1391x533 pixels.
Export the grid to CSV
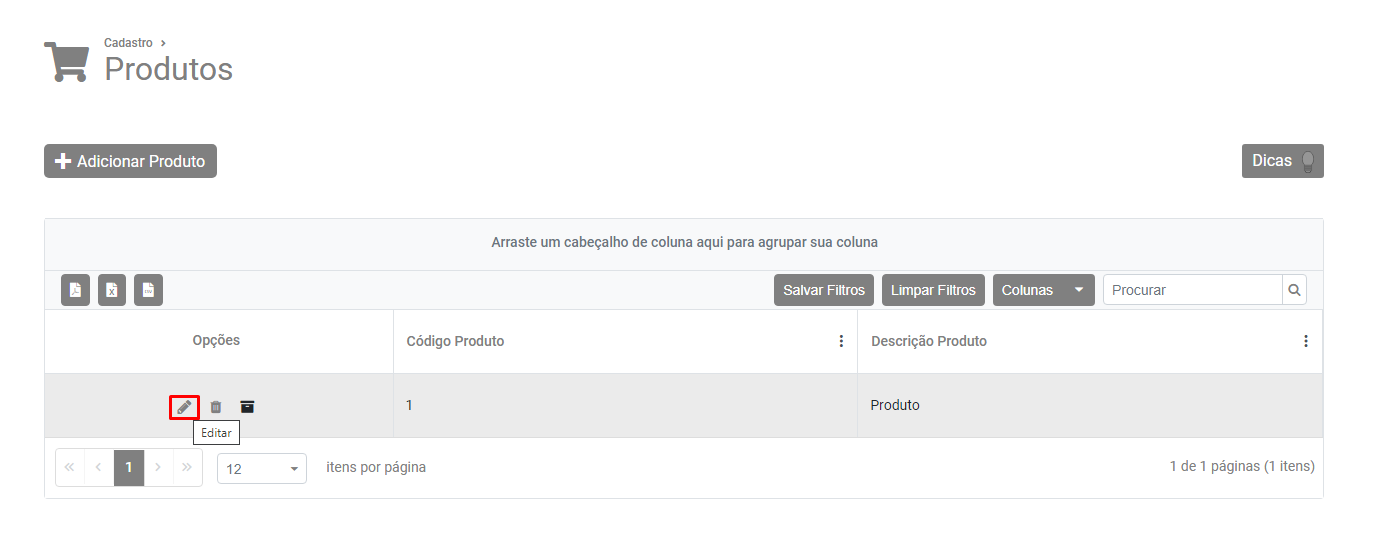click(148, 290)
